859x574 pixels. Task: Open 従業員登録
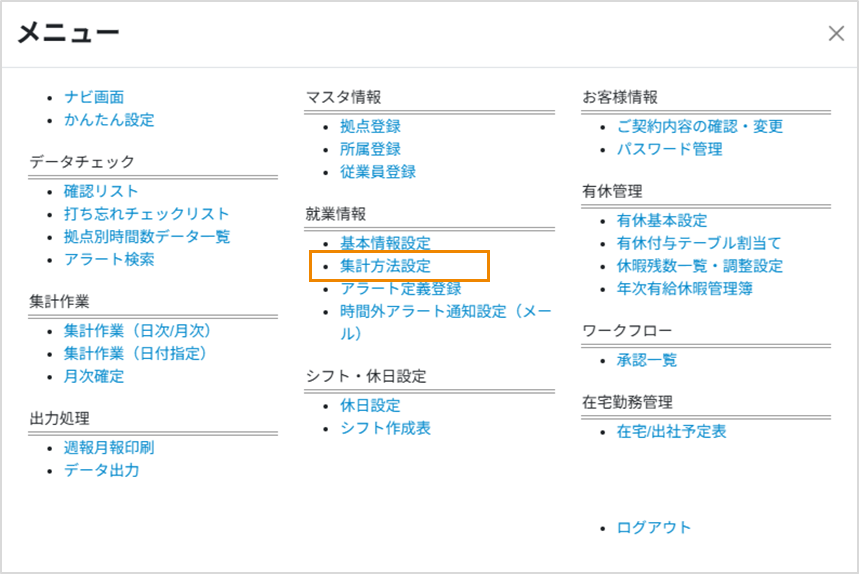click(x=378, y=171)
